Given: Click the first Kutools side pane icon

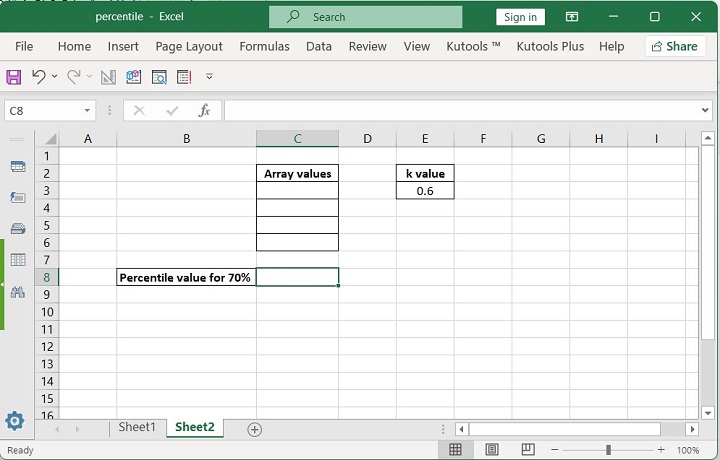Looking at the screenshot, I should [x=18, y=166].
